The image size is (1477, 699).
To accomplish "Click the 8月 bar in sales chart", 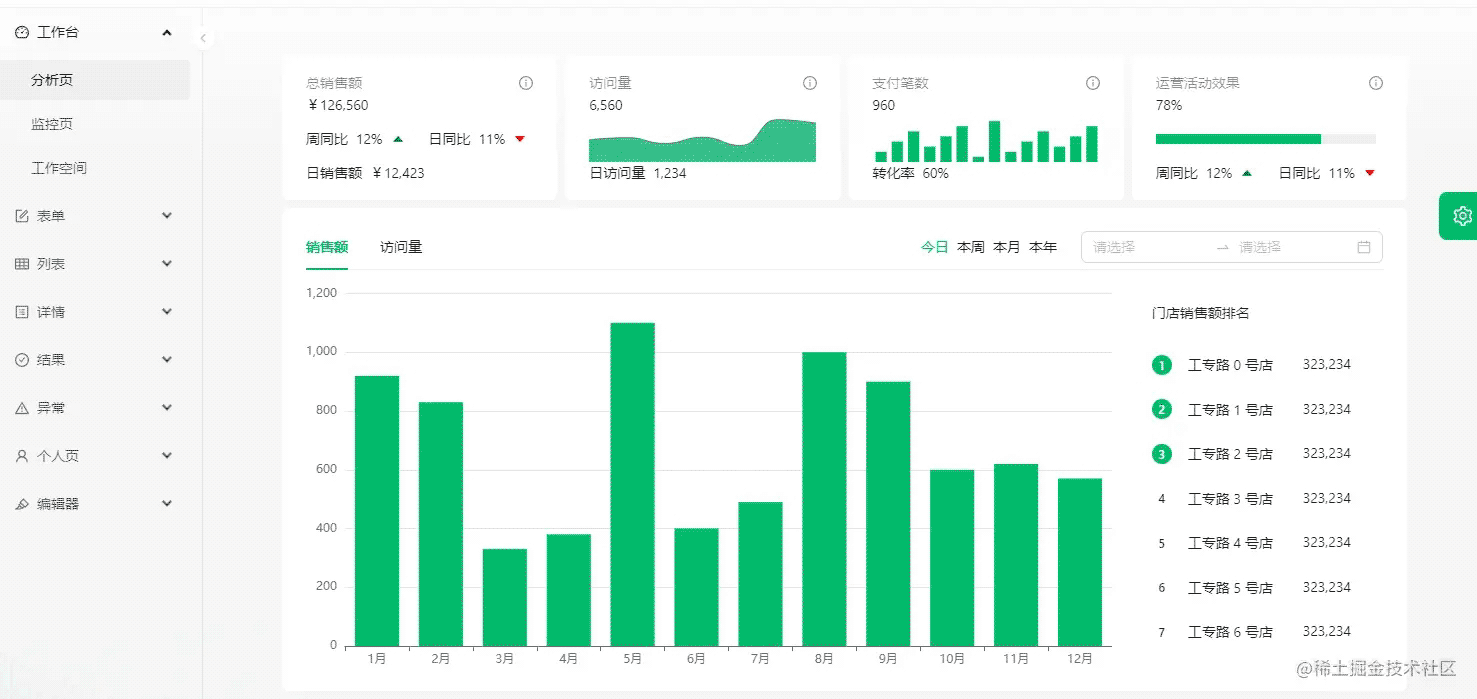I will click(x=824, y=499).
